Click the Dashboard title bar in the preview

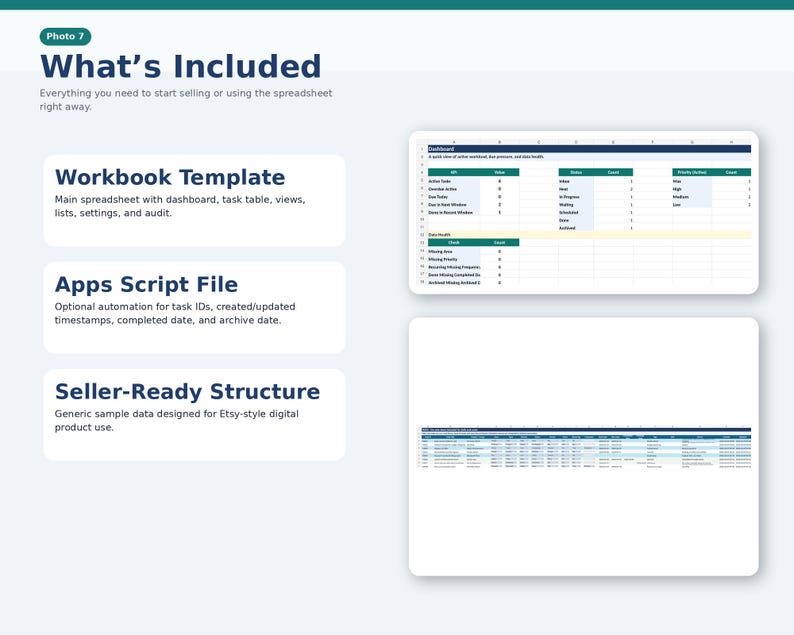point(589,149)
